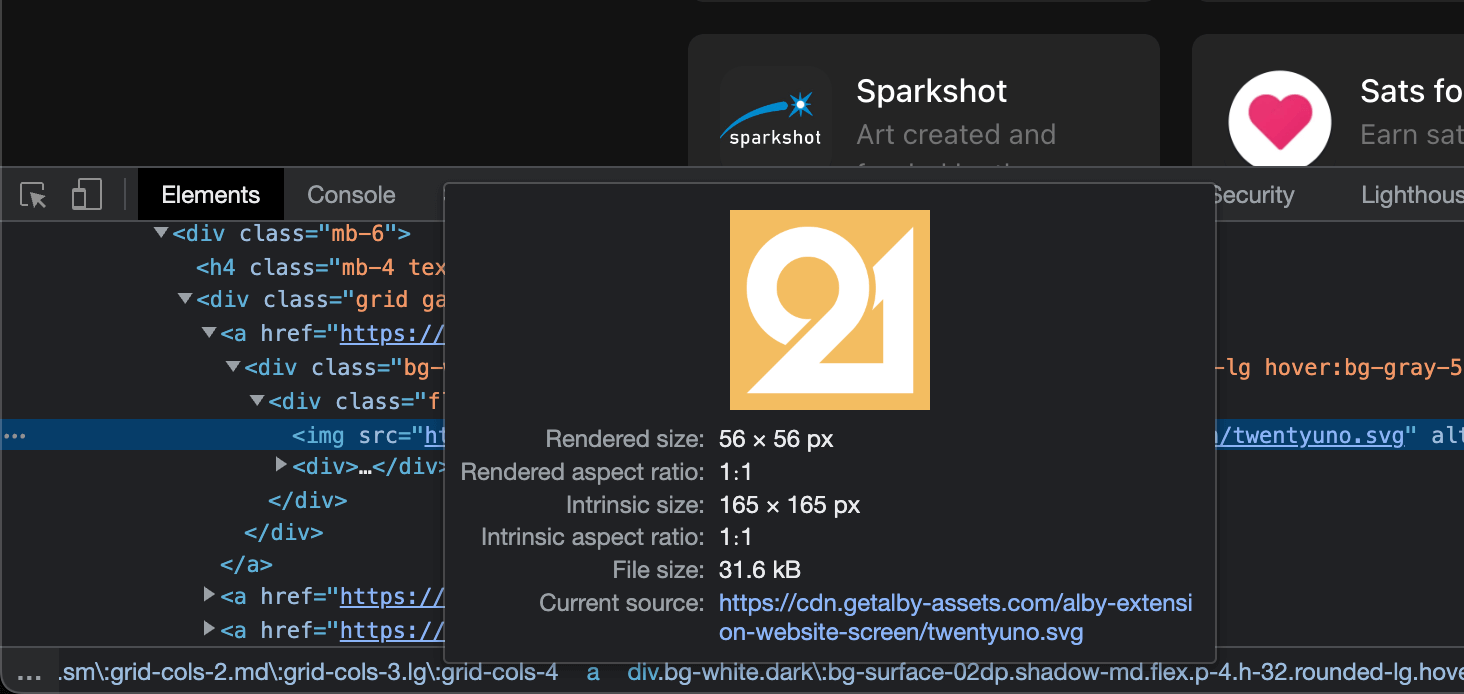Open the Sparkshot card title
The height and width of the screenshot is (694, 1464).
tap(932, 91)
